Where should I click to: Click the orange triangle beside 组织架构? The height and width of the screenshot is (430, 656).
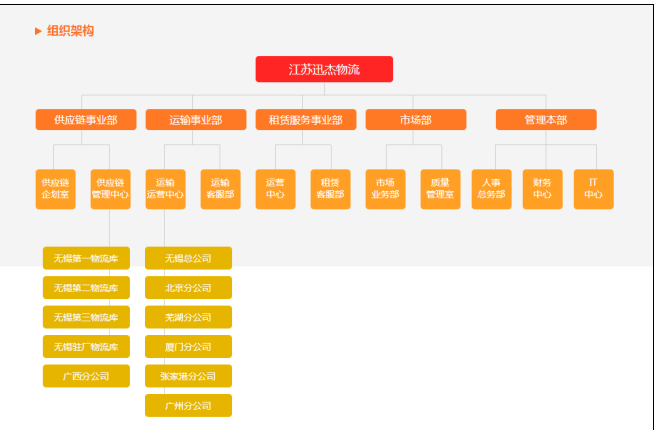tap(38, 31)
